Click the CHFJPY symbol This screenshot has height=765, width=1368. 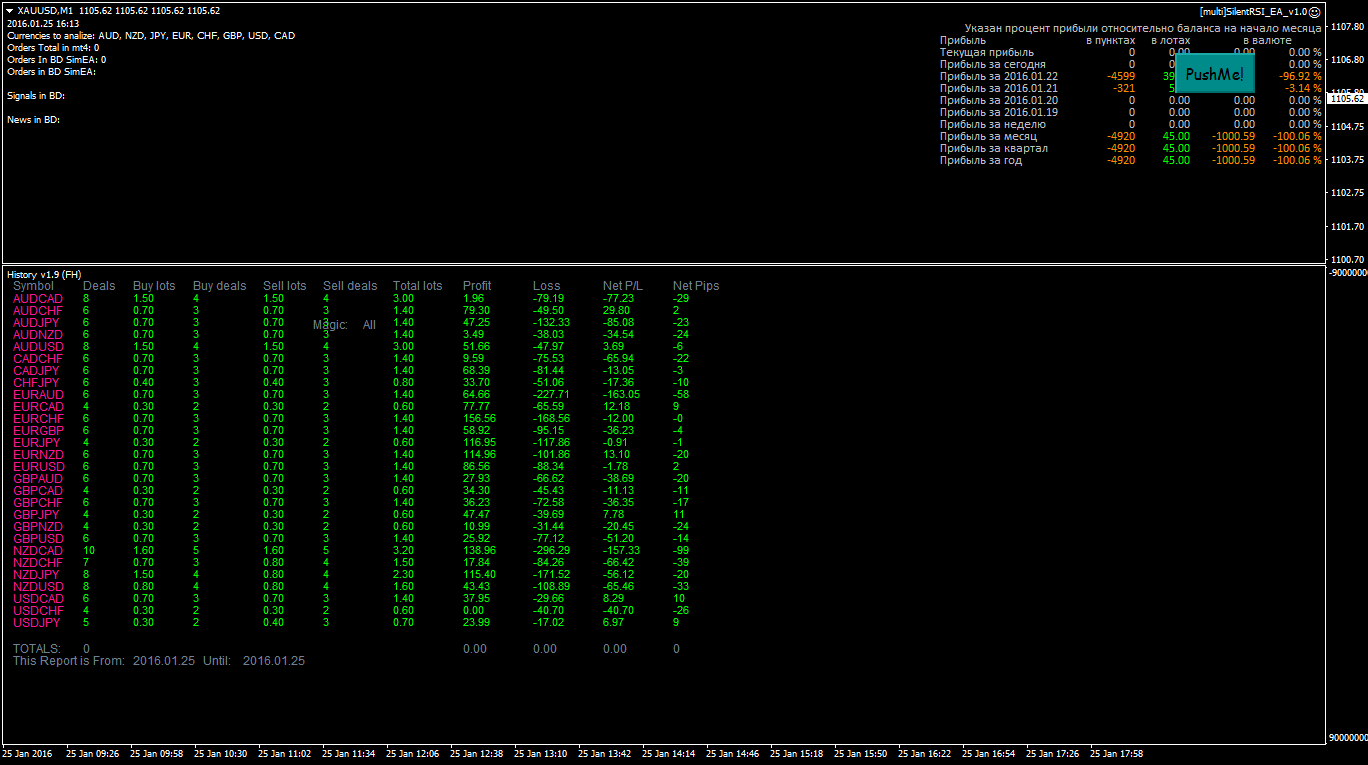[37, 382]
